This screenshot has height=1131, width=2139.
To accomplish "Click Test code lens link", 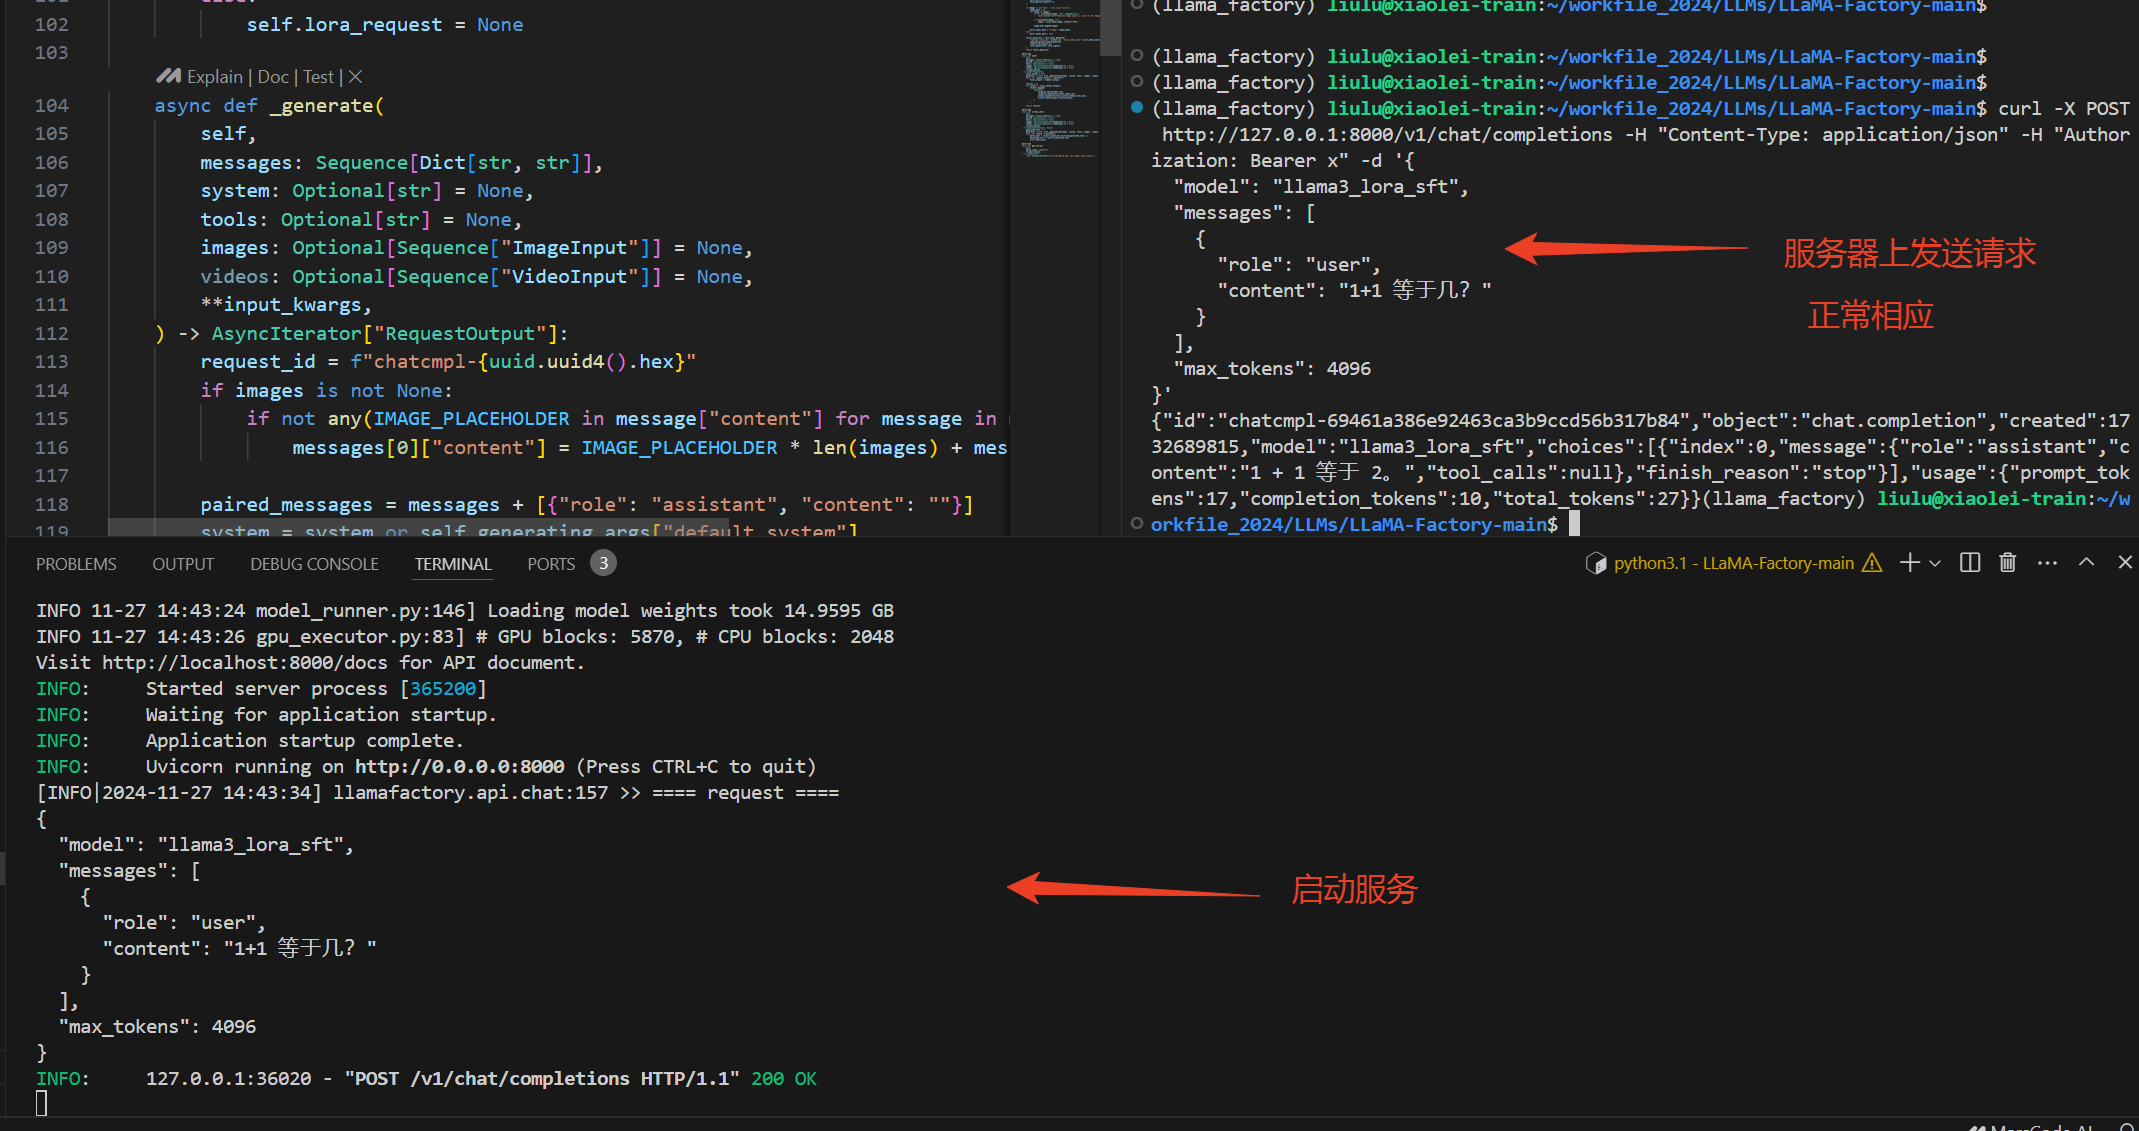I will pos(318,77).
